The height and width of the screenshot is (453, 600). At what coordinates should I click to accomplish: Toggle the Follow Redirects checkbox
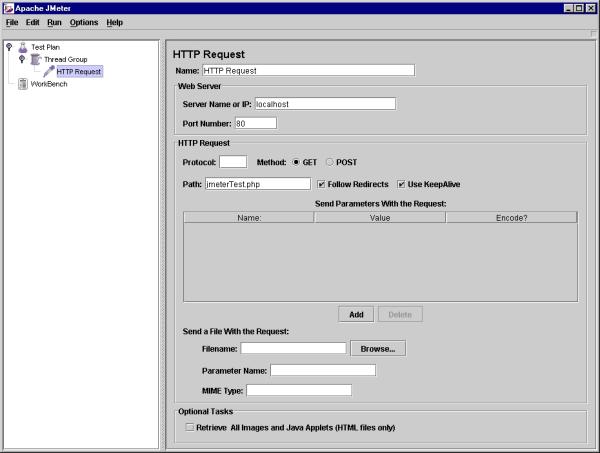pos(321,184)
